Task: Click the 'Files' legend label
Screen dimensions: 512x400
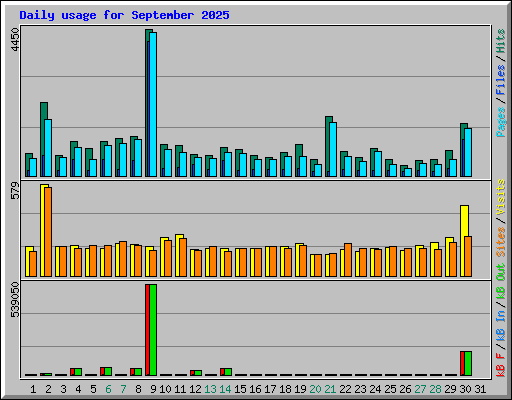Action: (500, 80)
